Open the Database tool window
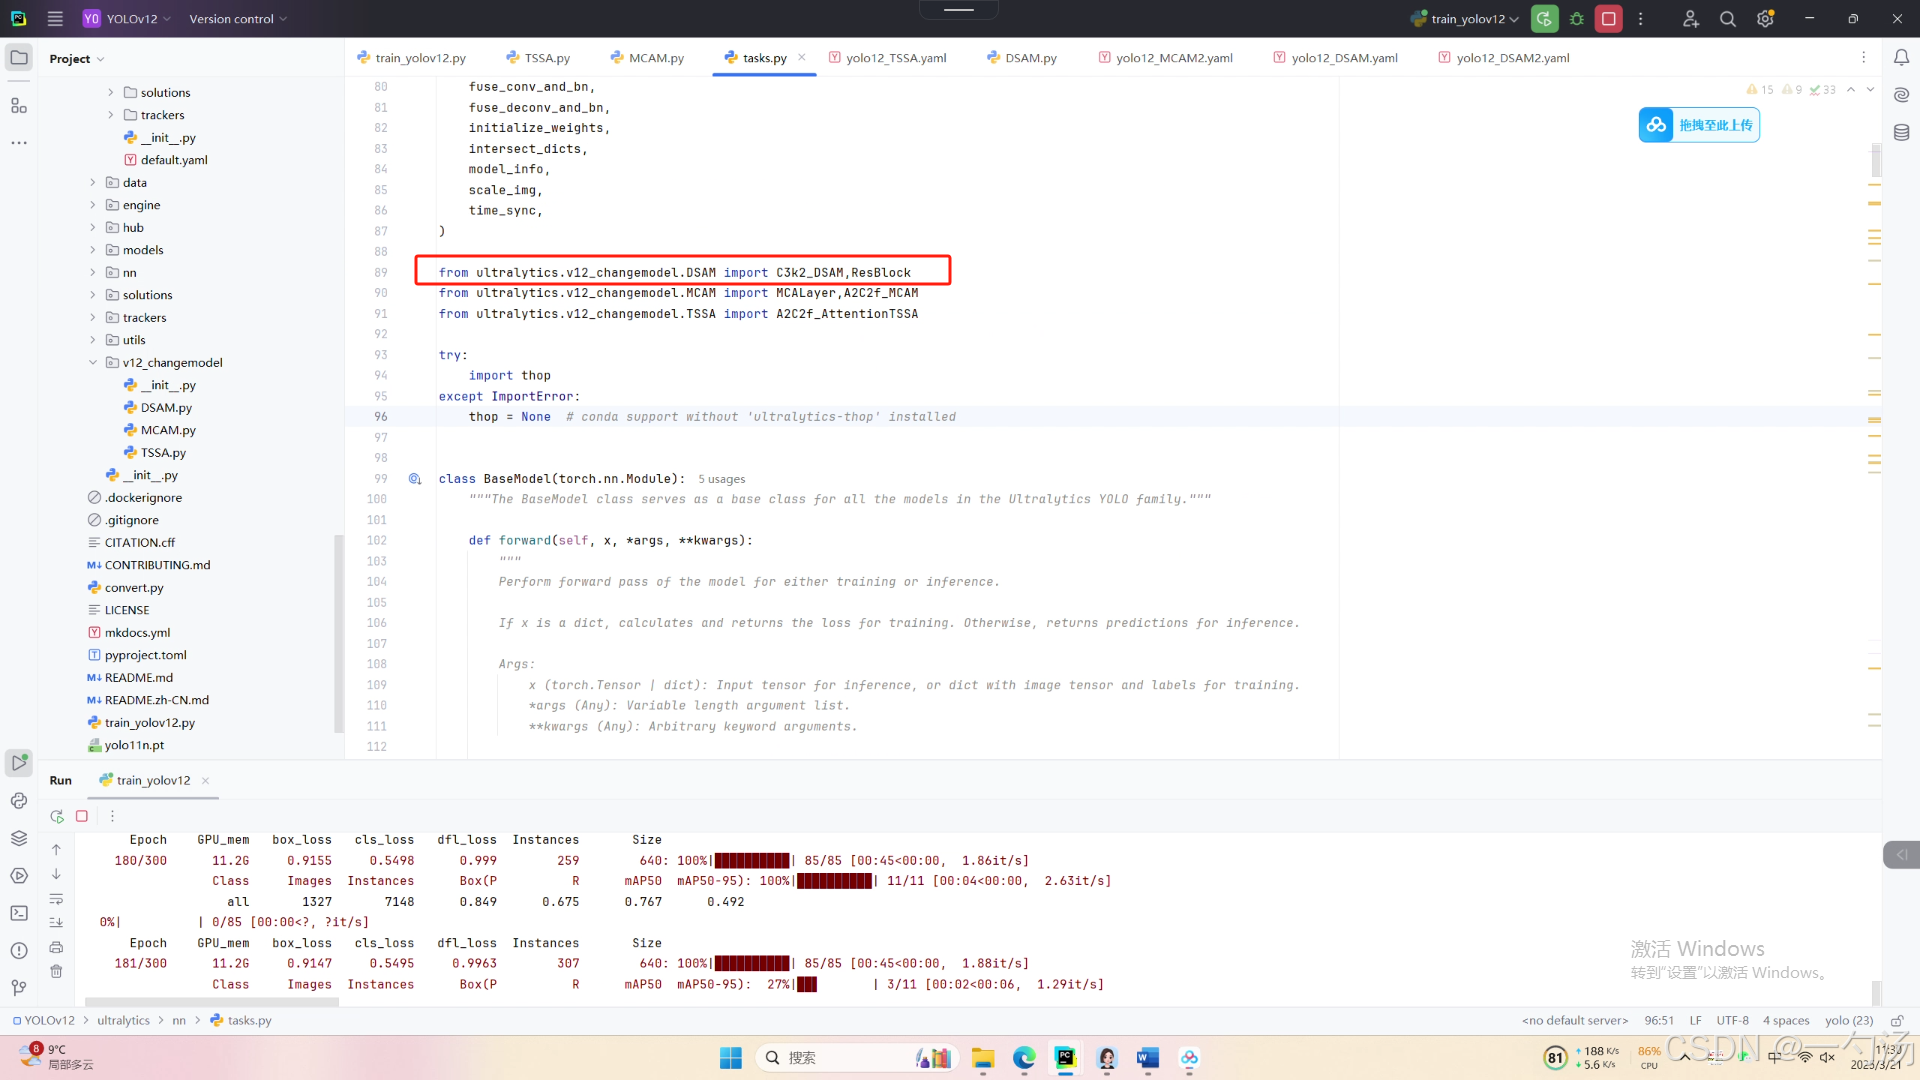This screenshot has height=1080, width=1920. point(1901,132)
